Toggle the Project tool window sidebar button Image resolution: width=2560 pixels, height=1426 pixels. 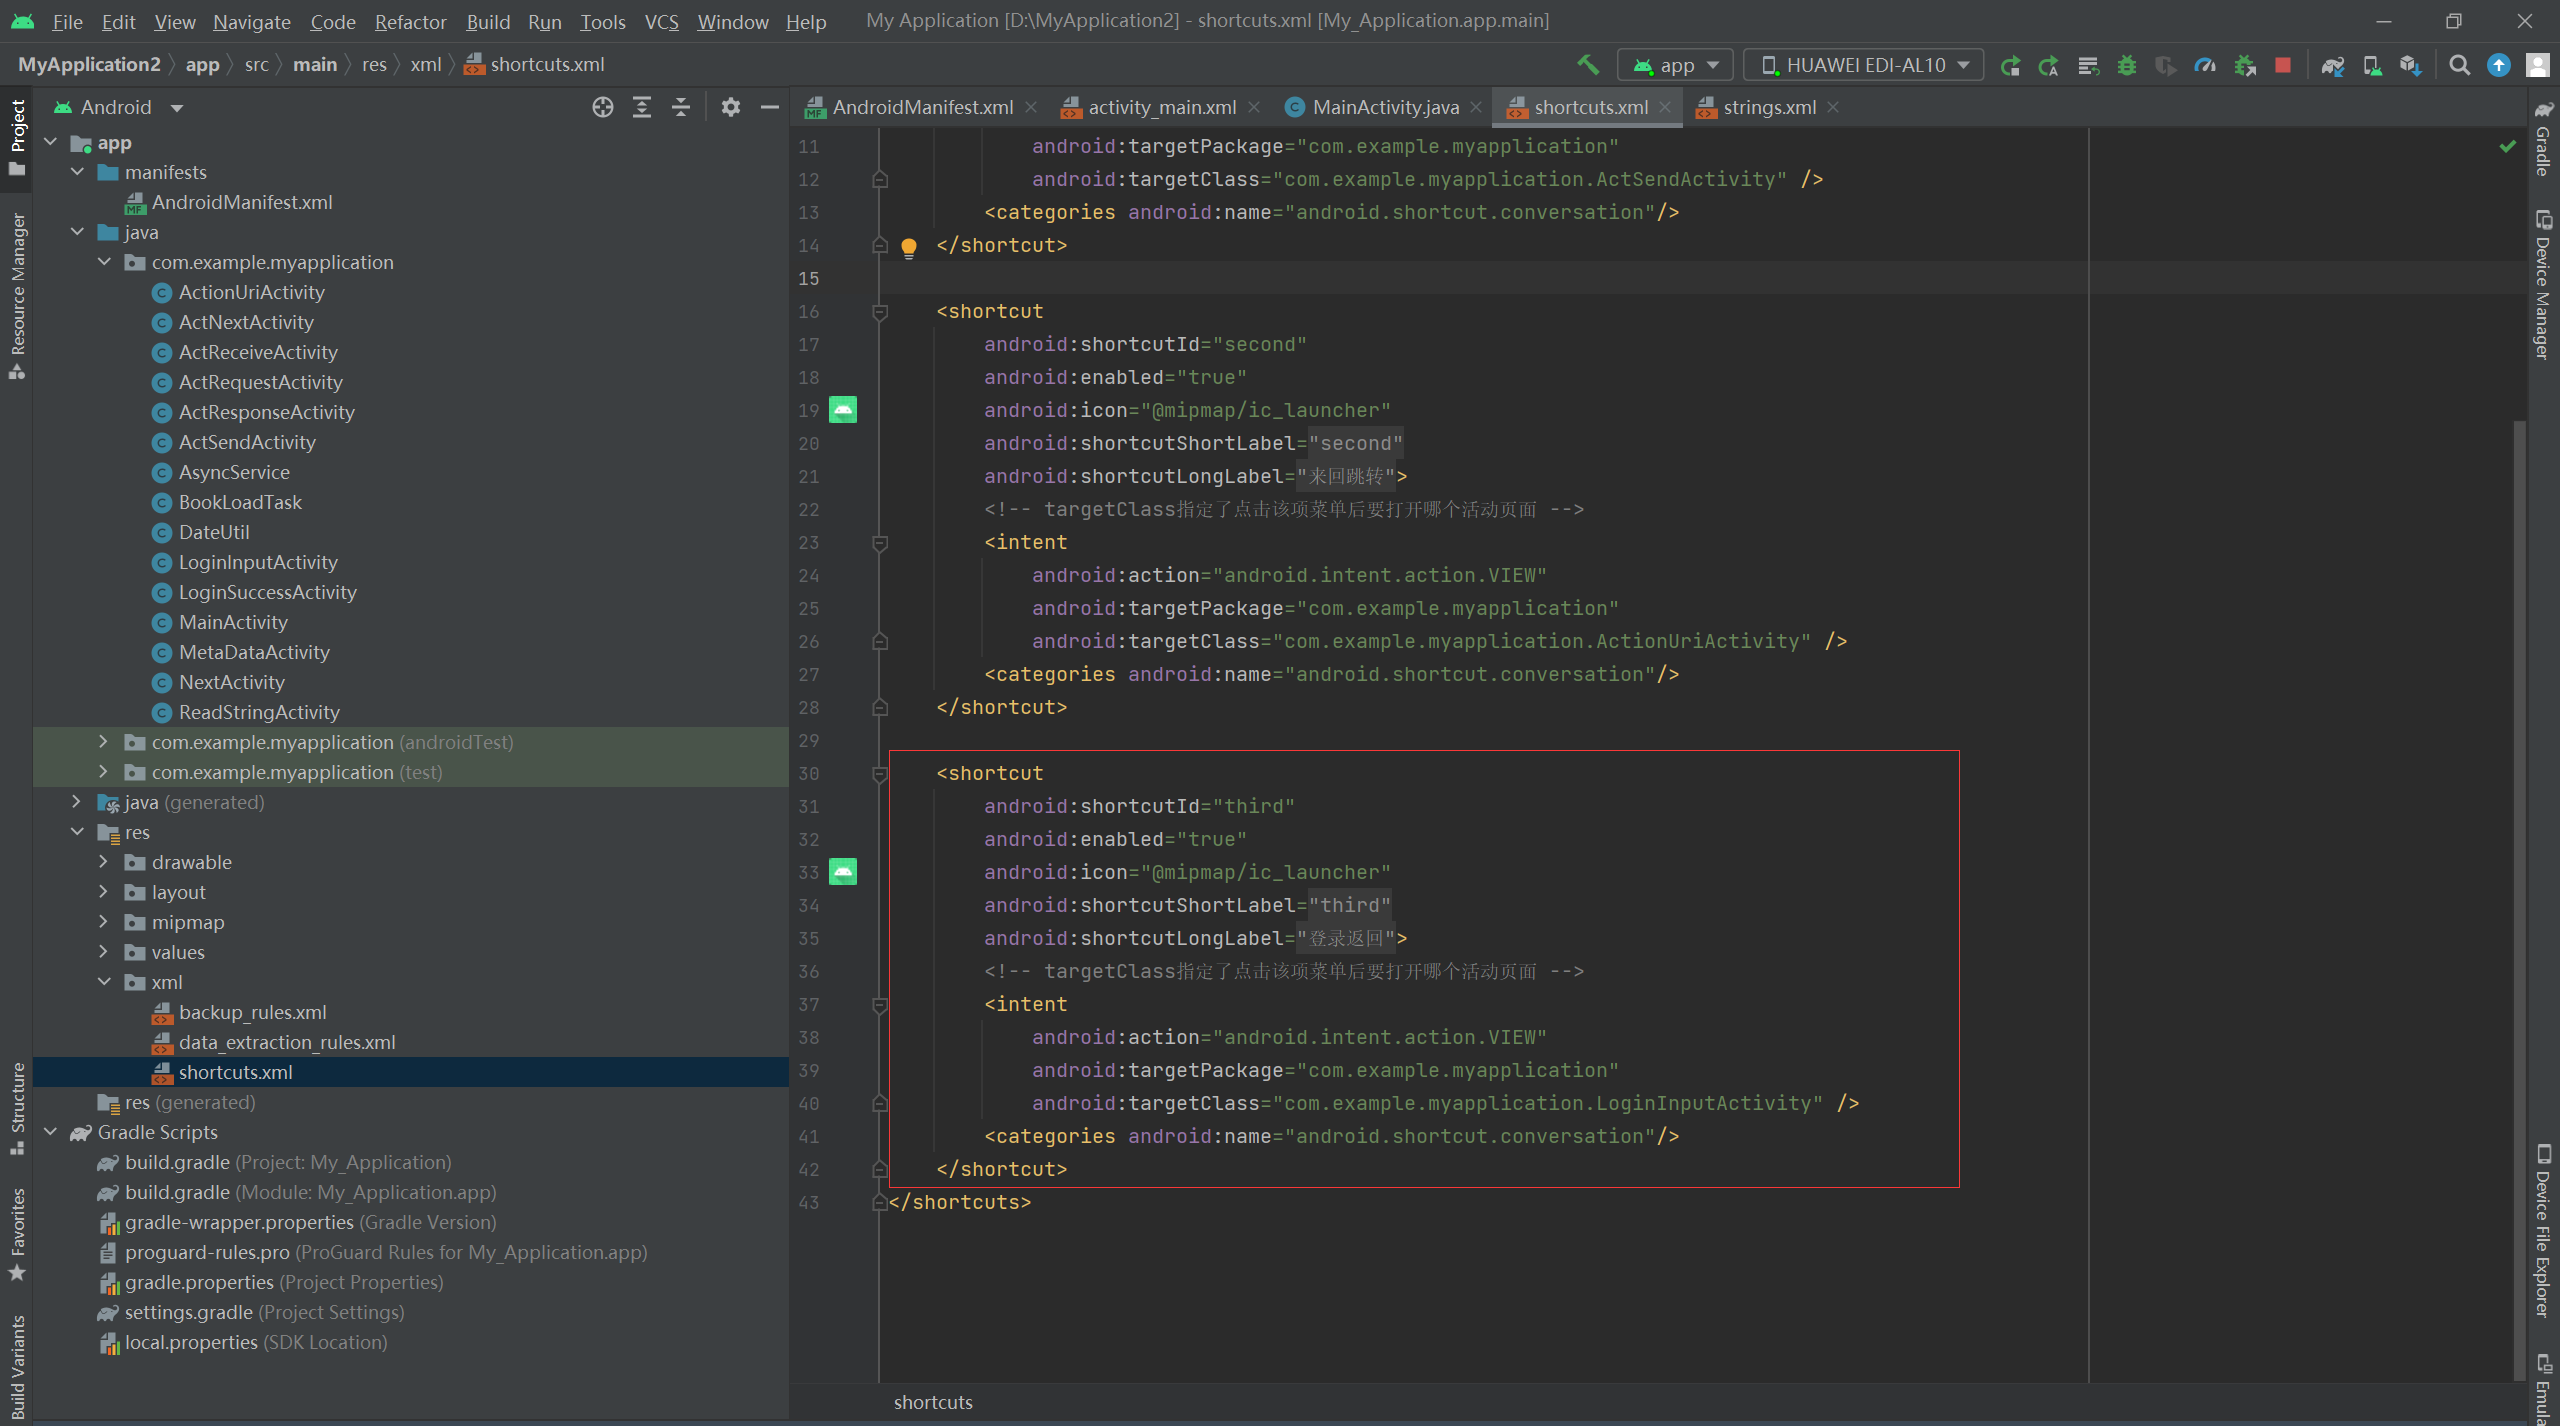coord(17,135)
